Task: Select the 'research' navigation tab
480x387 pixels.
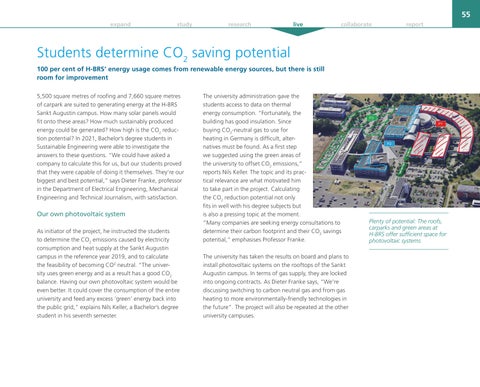Action: (239, 24)
